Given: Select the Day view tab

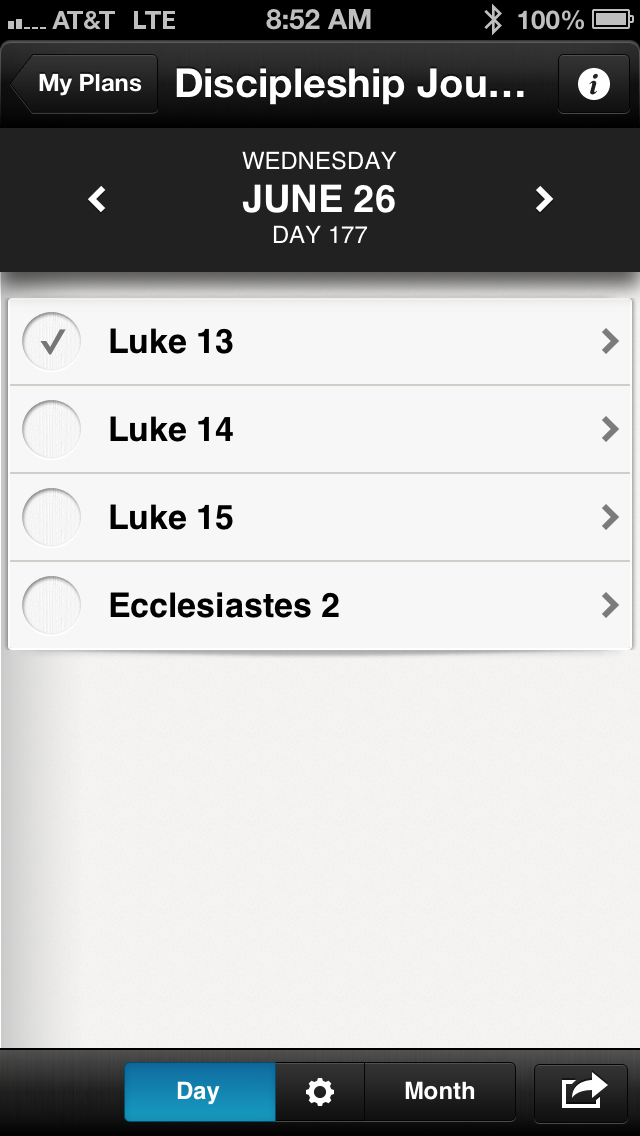Looking at the screenshot, I should coord(198,1092).
